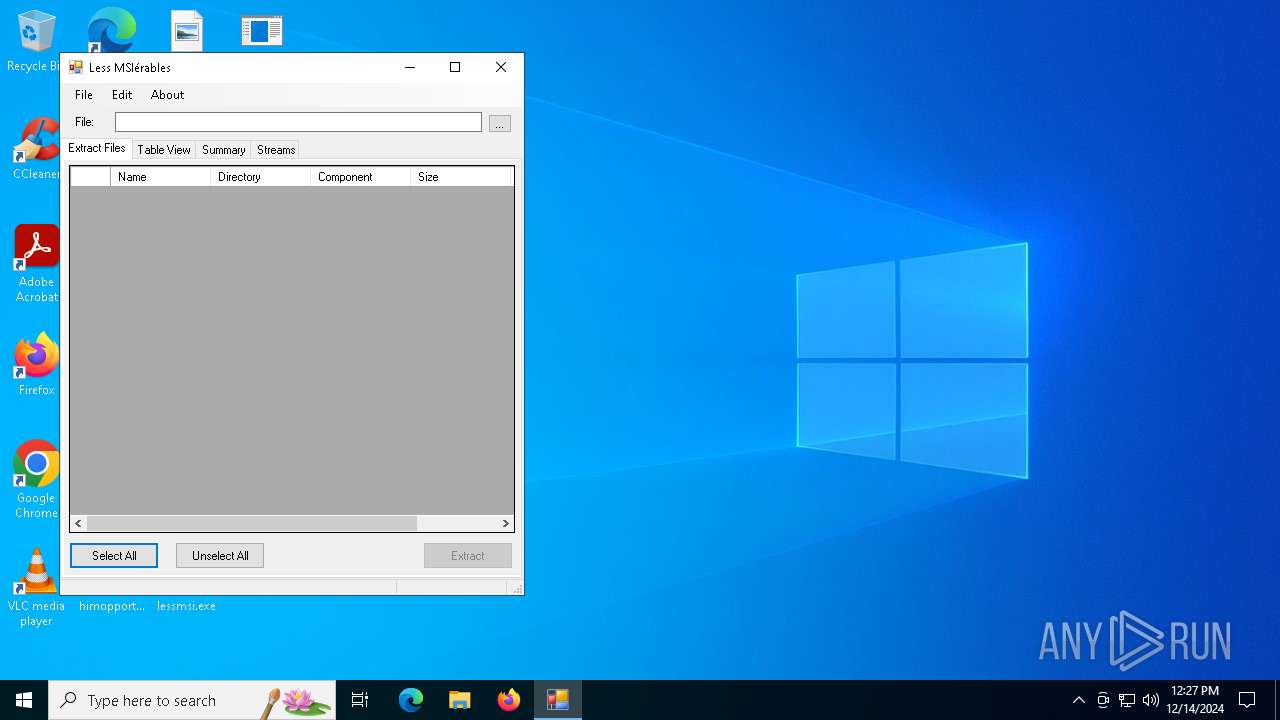
Task: Focus the File path input field
Action: click(298, 122)
